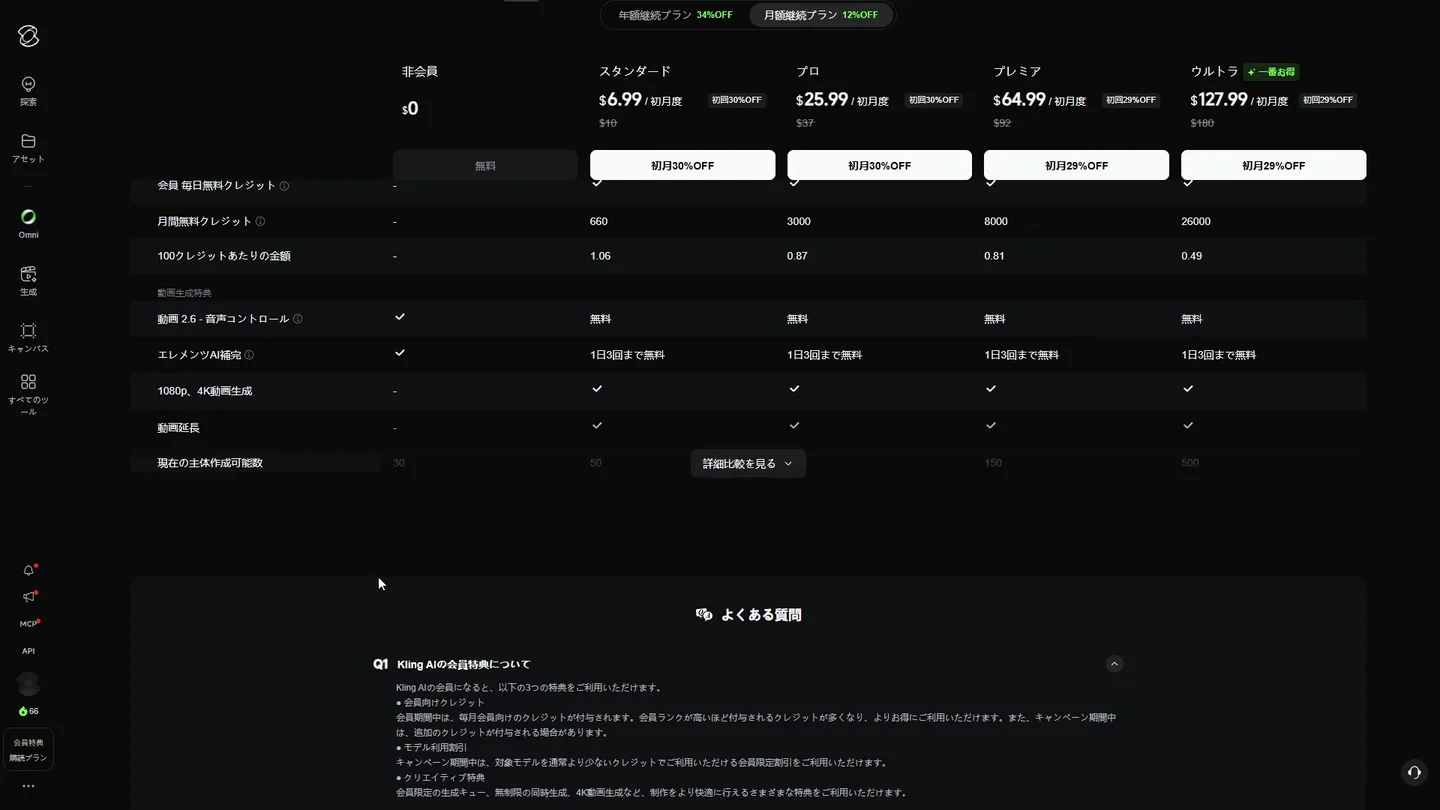Viewport: 1440px width, 810px height.
Task: Click the 動画延長 row label
Action: tap(179, 428)
